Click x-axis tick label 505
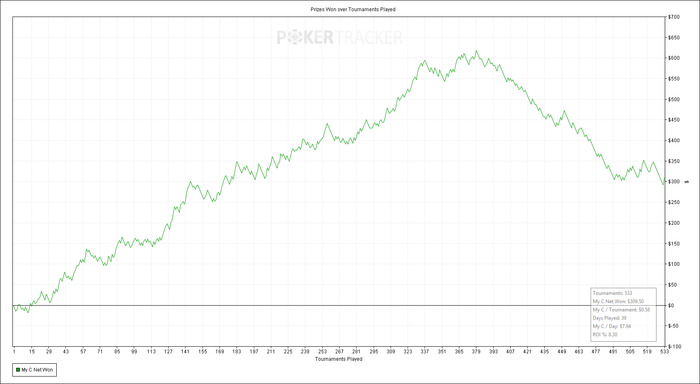Image resolution: width=700 pixels, height=384 pixels. click(630, 351)
